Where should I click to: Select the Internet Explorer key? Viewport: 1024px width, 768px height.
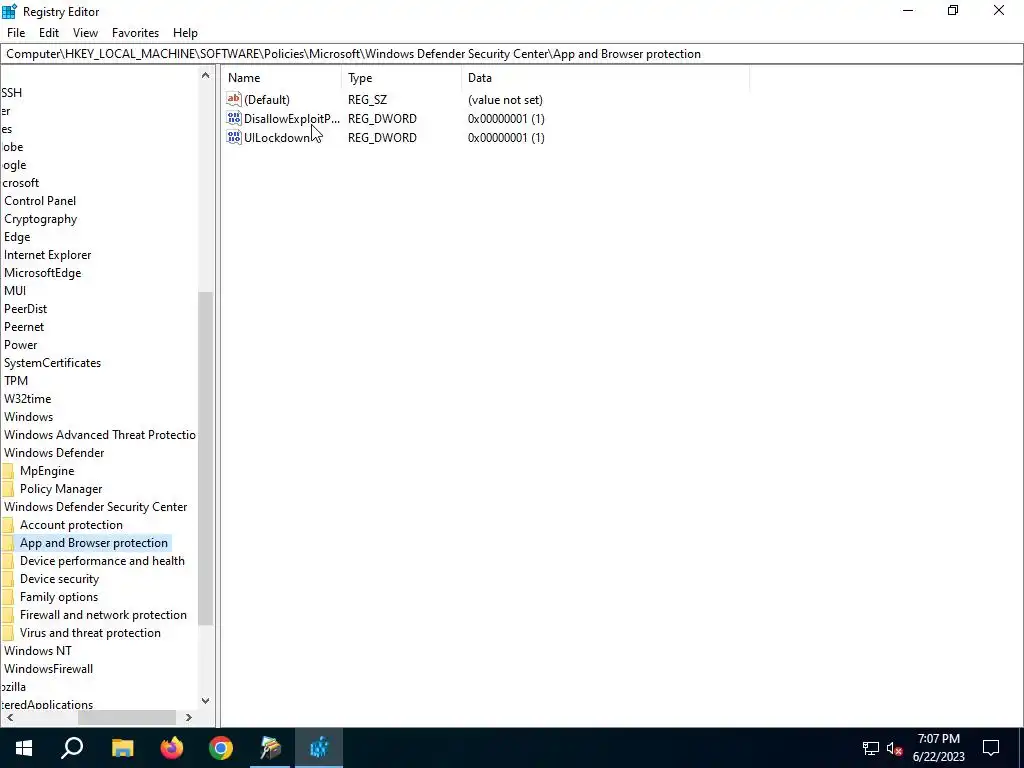pos(48,255)
